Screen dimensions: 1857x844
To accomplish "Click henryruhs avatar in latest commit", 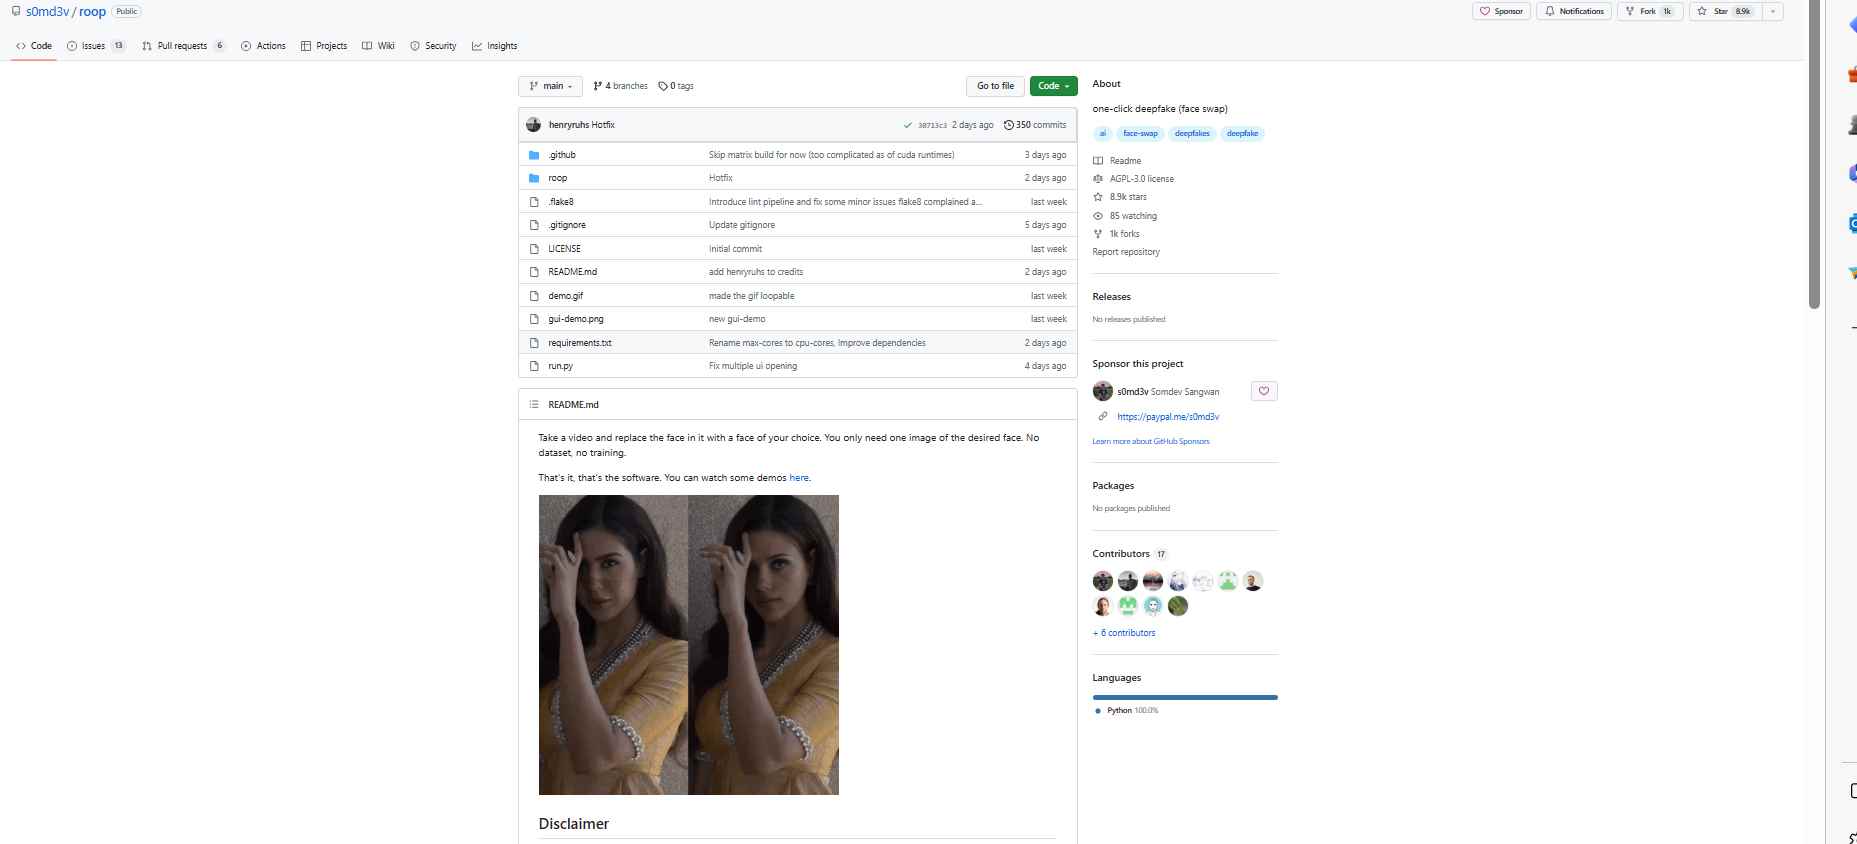I will [533, 125].
